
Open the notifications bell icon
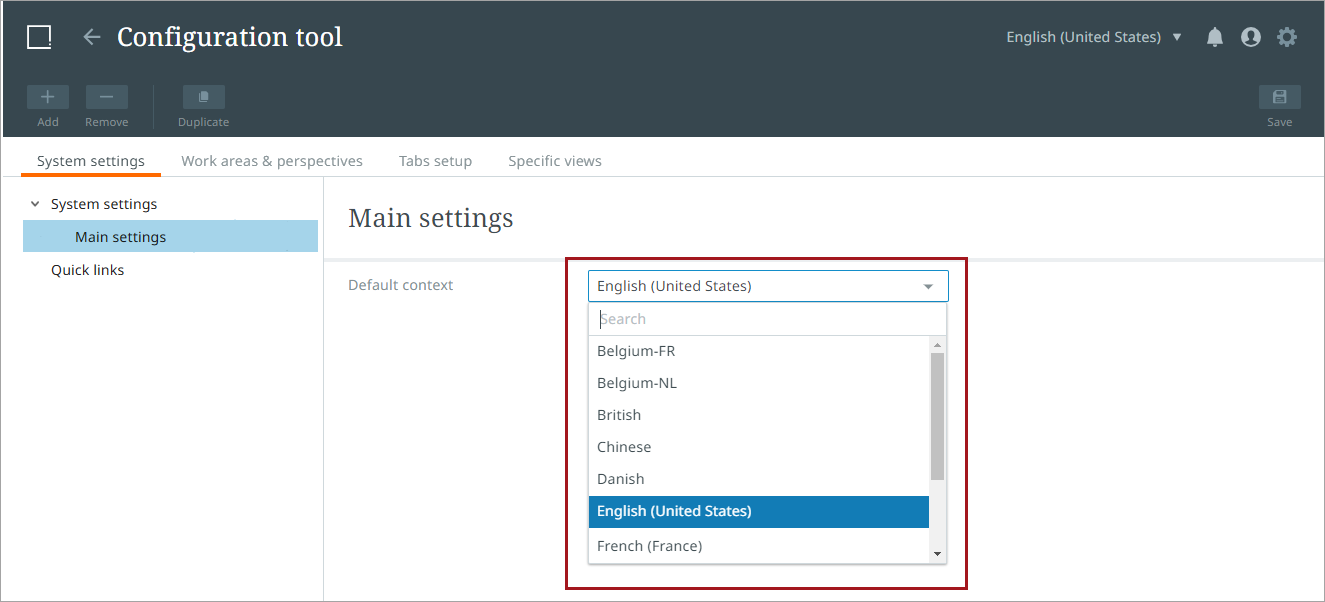pos(1215,37)
